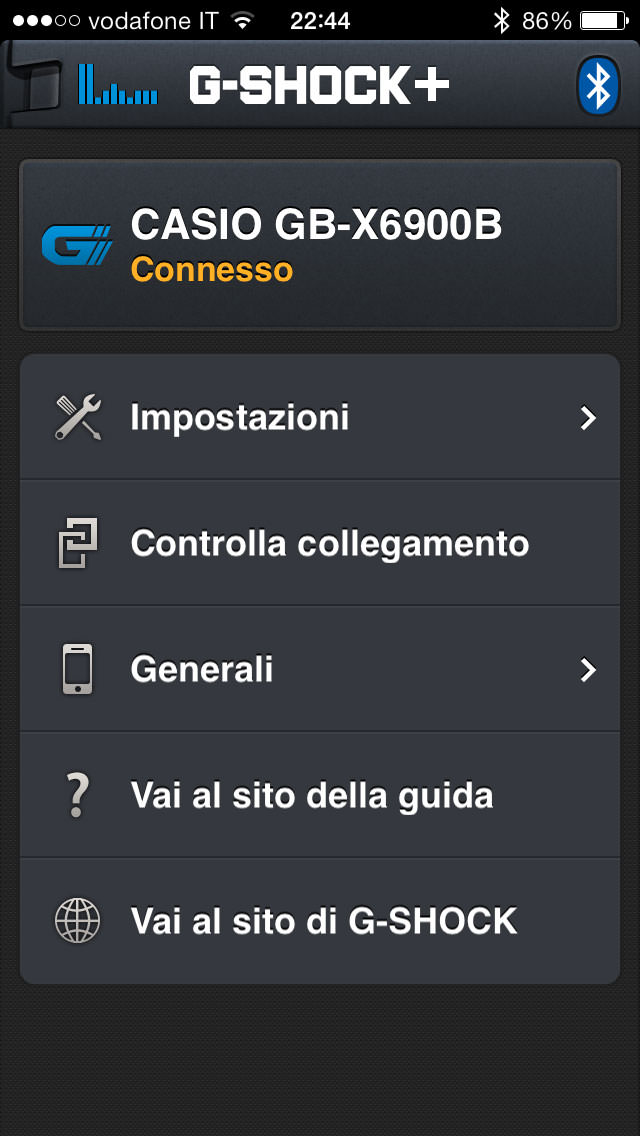Tap the blue Bluetooth button in header
Viewport: 640px width, 1136px height.
pos(598,87)
